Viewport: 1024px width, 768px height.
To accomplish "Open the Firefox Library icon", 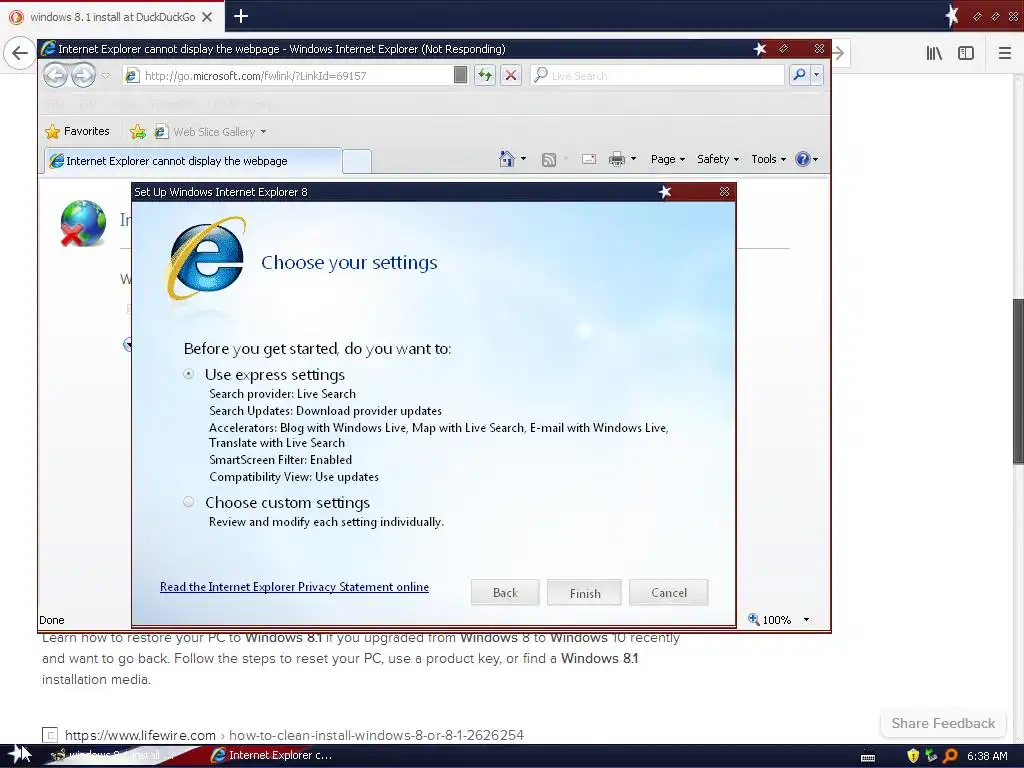I will pyautogui.click(x=934, y=53).
